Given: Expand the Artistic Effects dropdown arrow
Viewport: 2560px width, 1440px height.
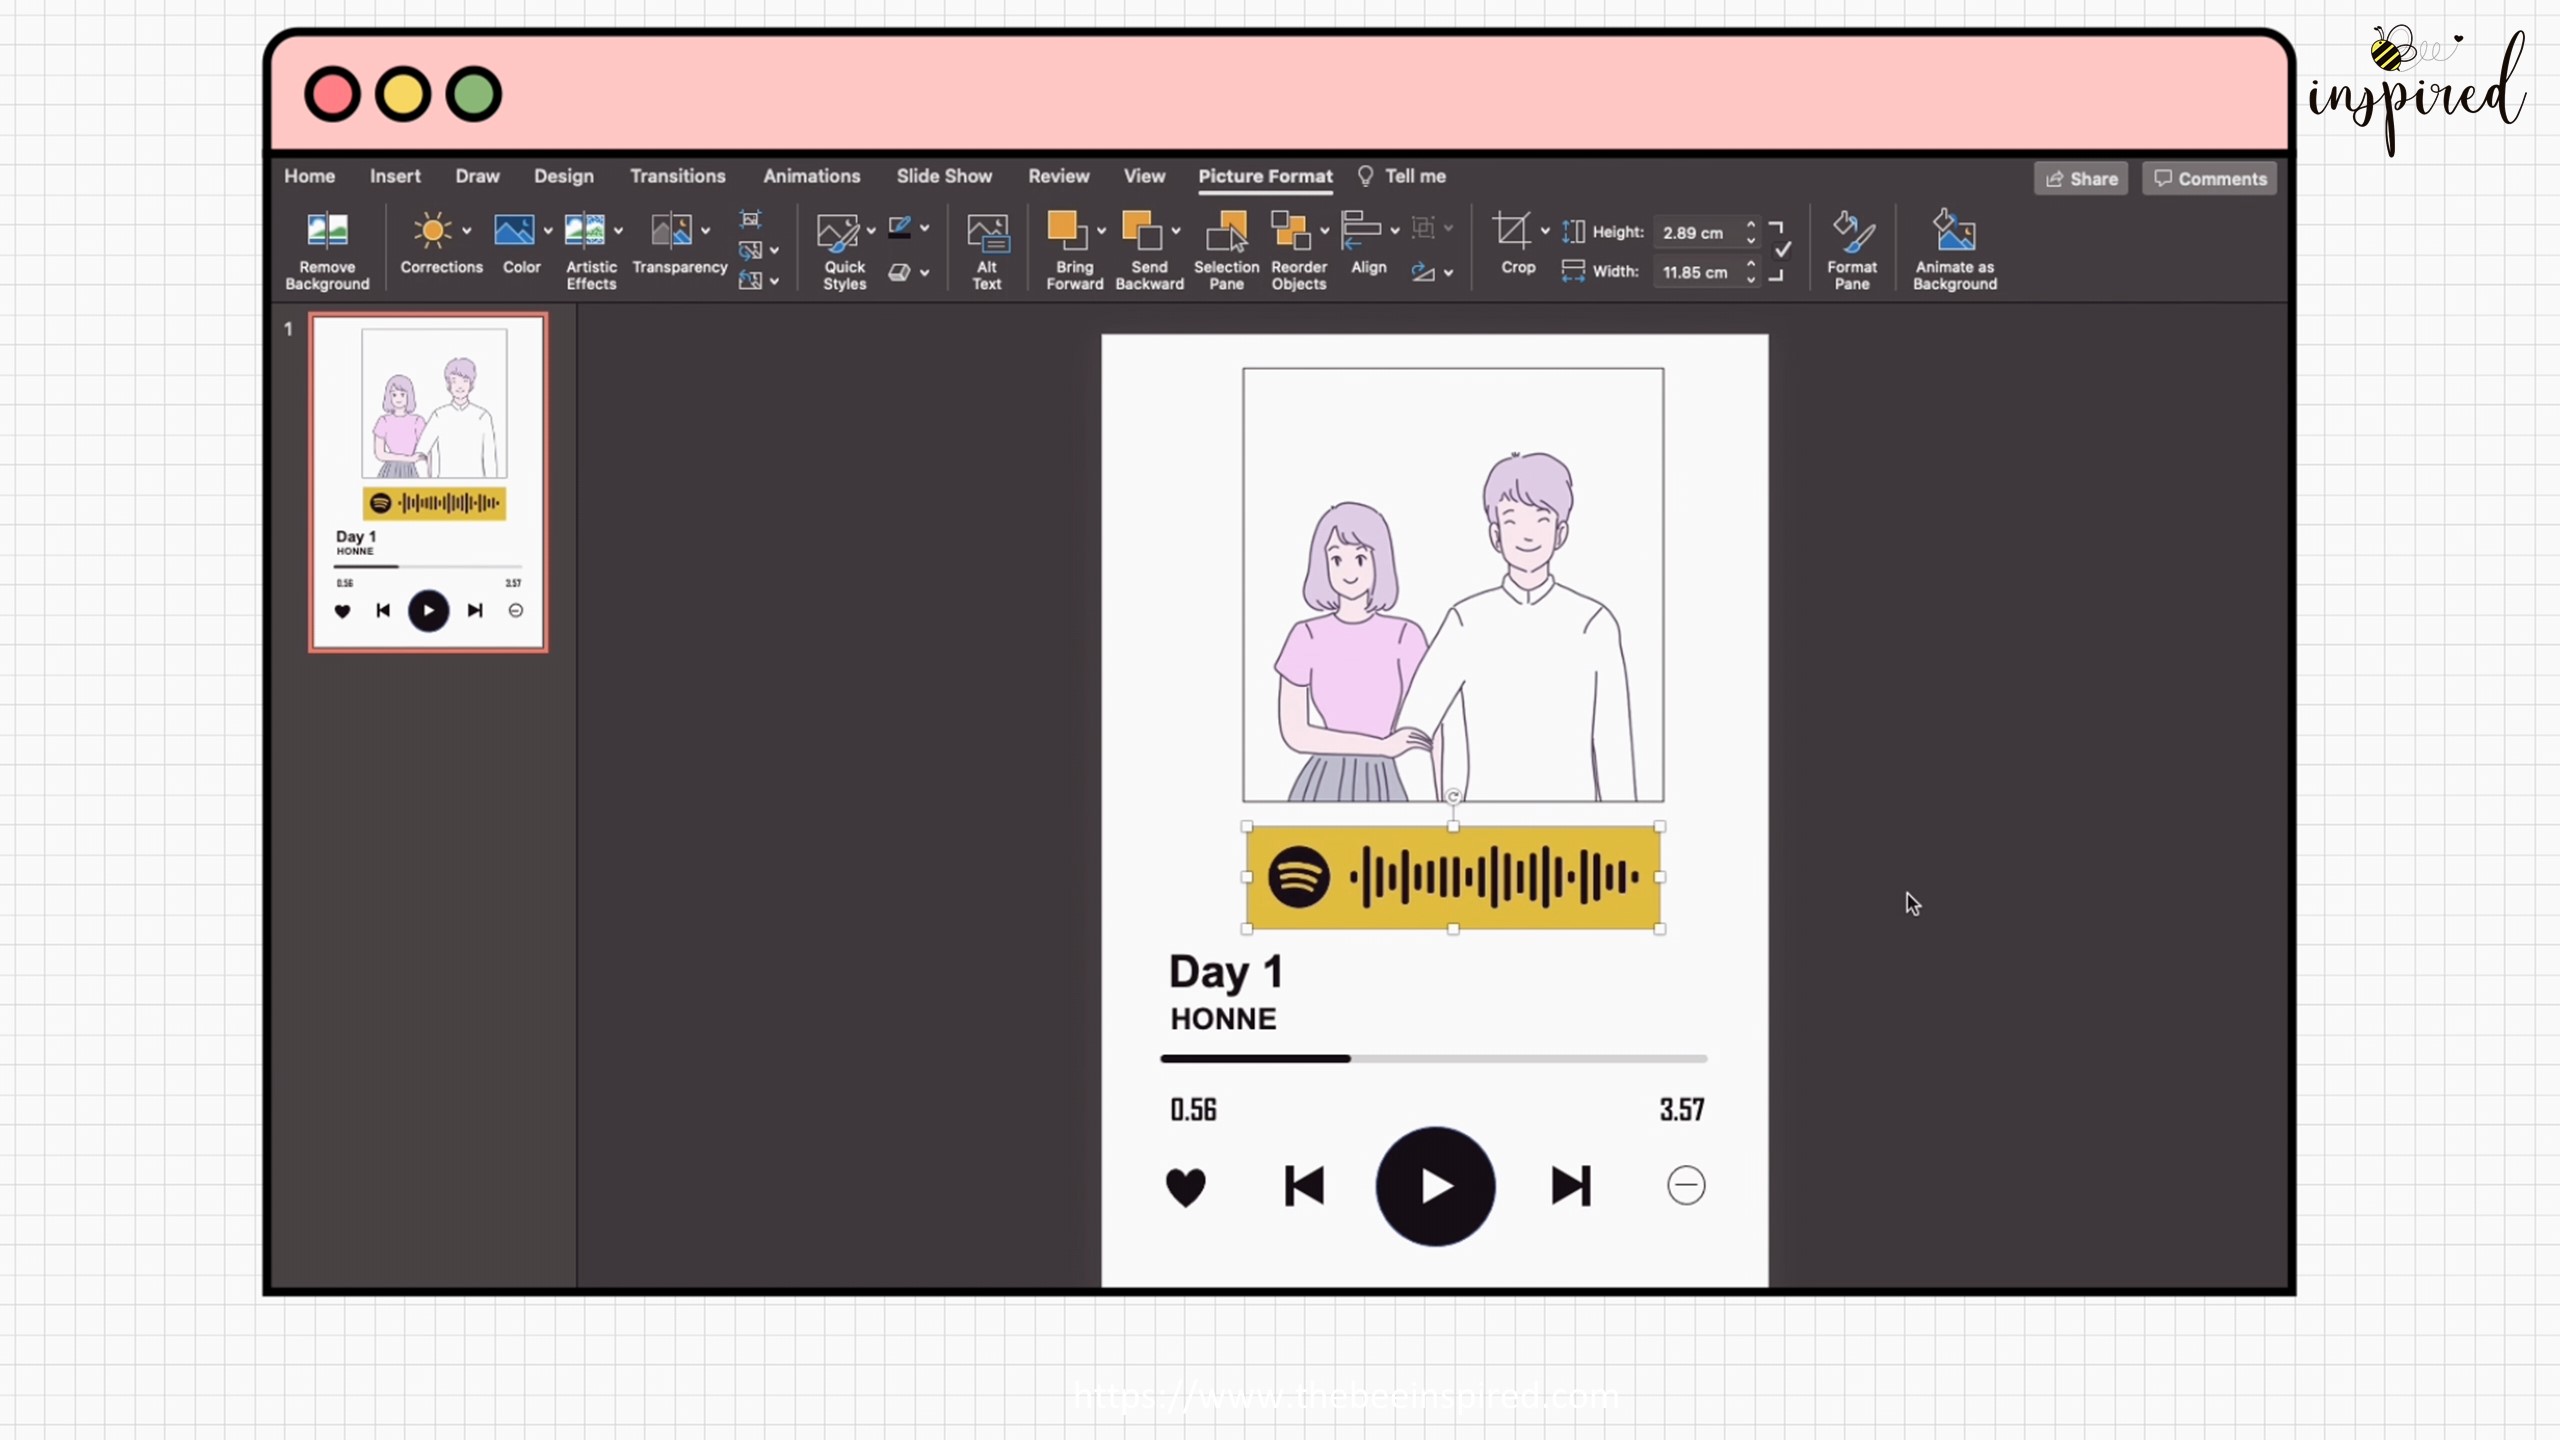Looking at the screenshot, I should click(x=619, y=231).
